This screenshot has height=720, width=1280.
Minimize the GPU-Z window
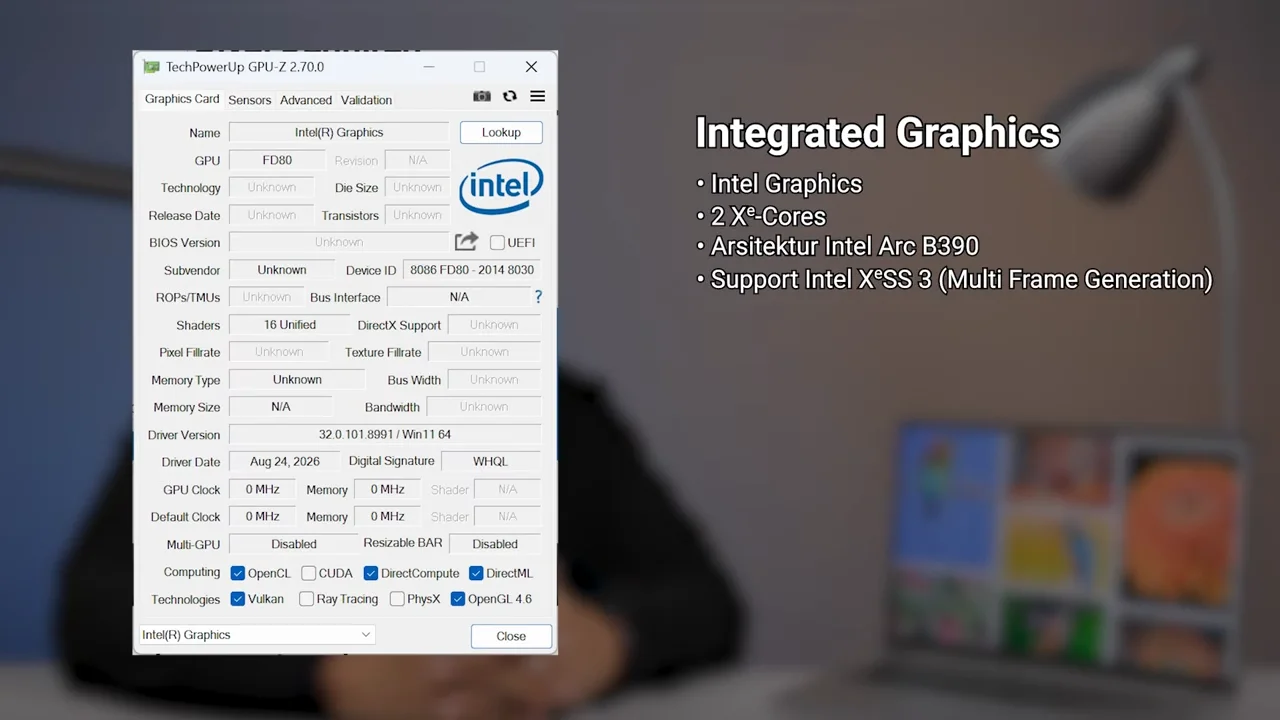(429, 67)
